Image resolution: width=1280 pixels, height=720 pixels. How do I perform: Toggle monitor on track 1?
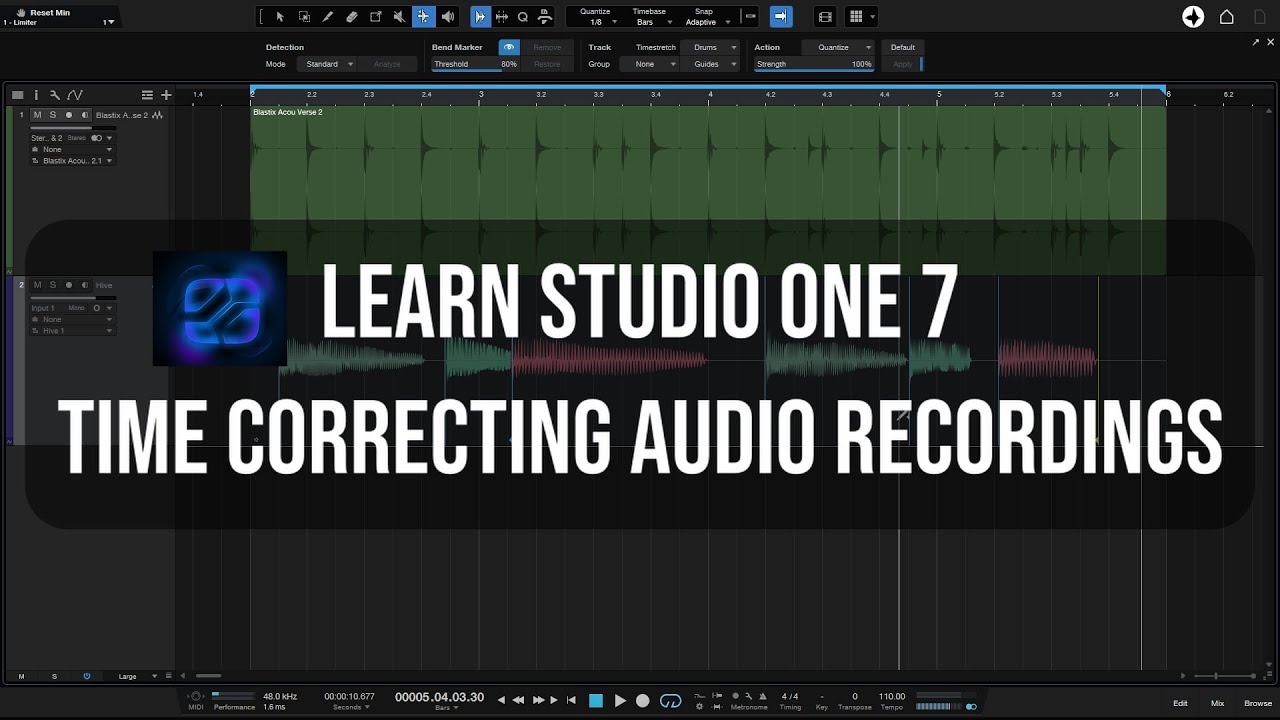(84, 115)
